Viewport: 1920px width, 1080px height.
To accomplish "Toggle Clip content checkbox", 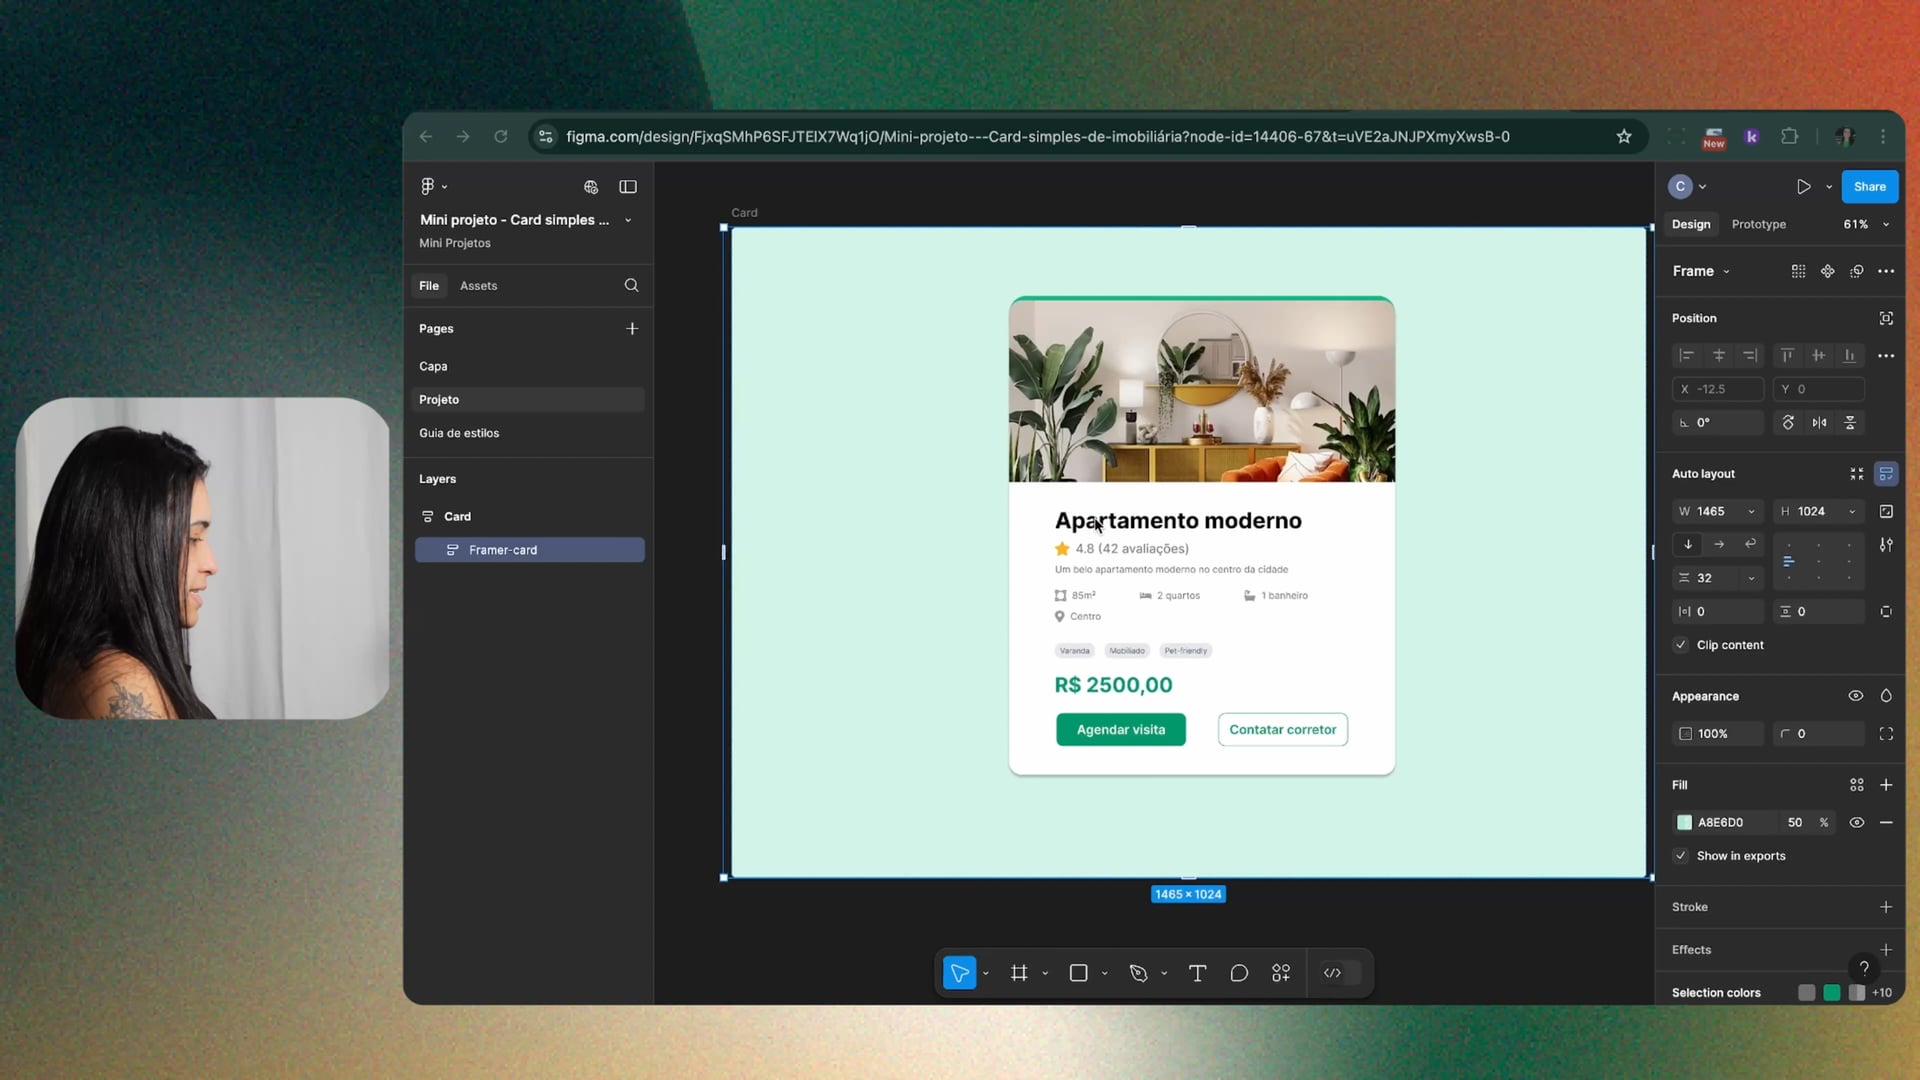I will [x=1681, y=645].
